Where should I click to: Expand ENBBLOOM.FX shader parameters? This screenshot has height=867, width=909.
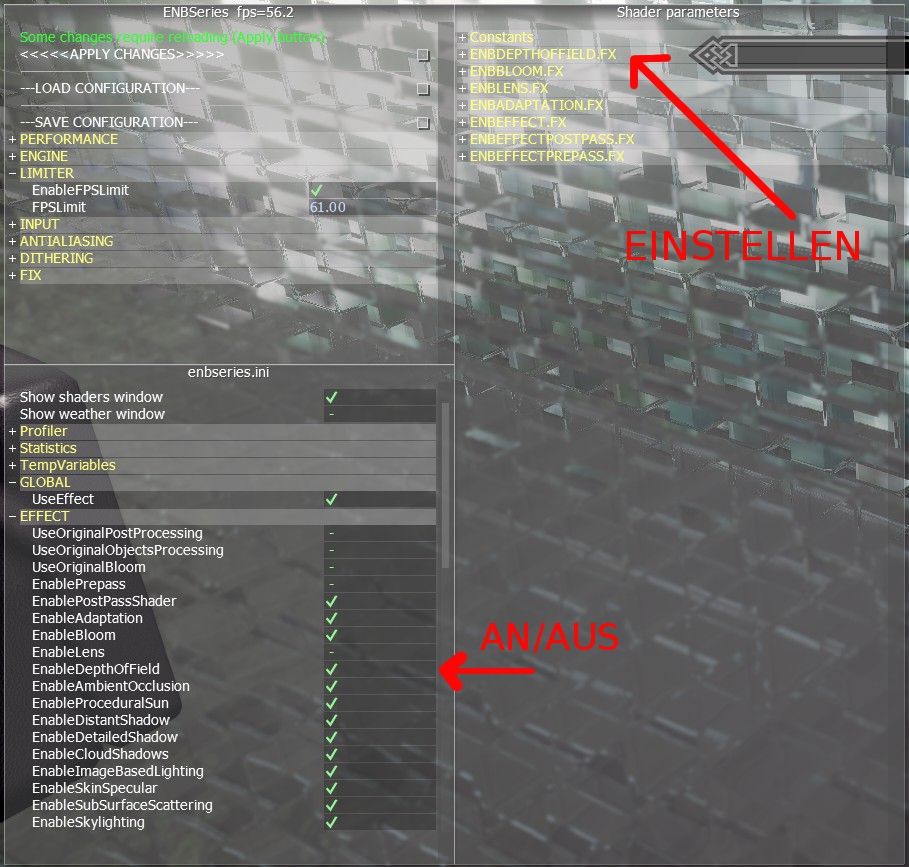pos(462,71)
